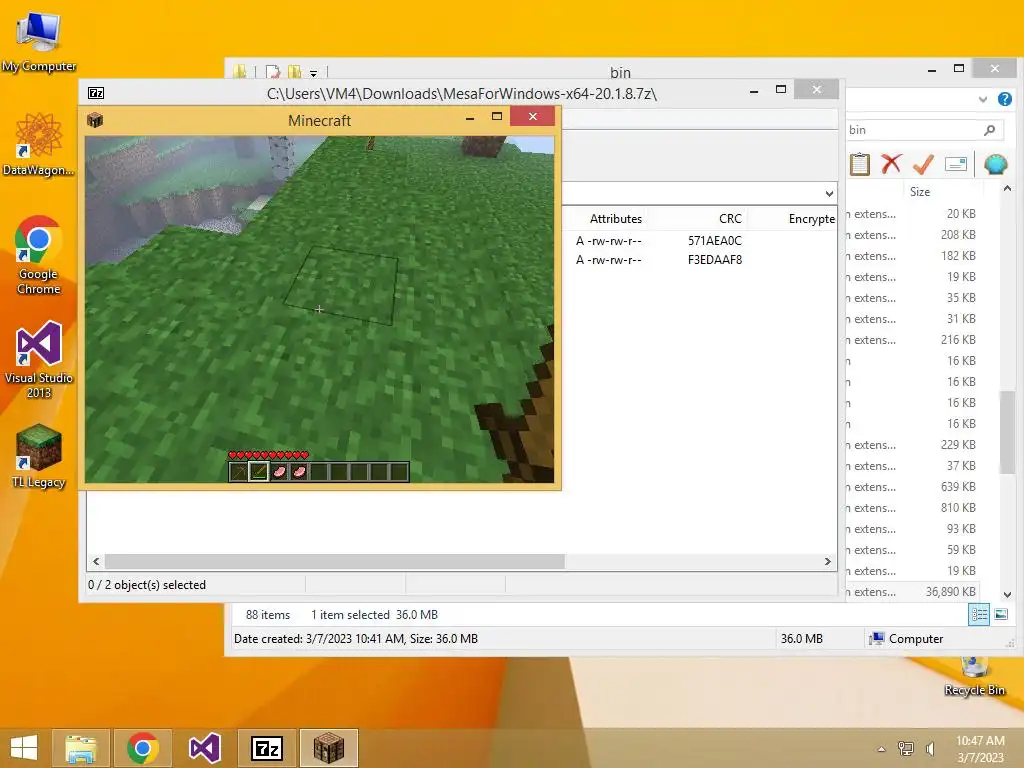The image size is (1024, 768).
Task: Show hidden tray icons arrow
Action: [882, 749]
